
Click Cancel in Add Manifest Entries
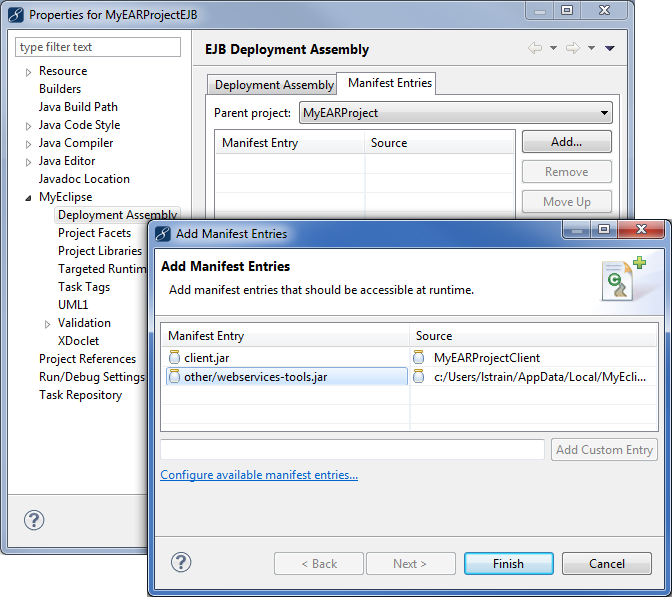point(607,564)
